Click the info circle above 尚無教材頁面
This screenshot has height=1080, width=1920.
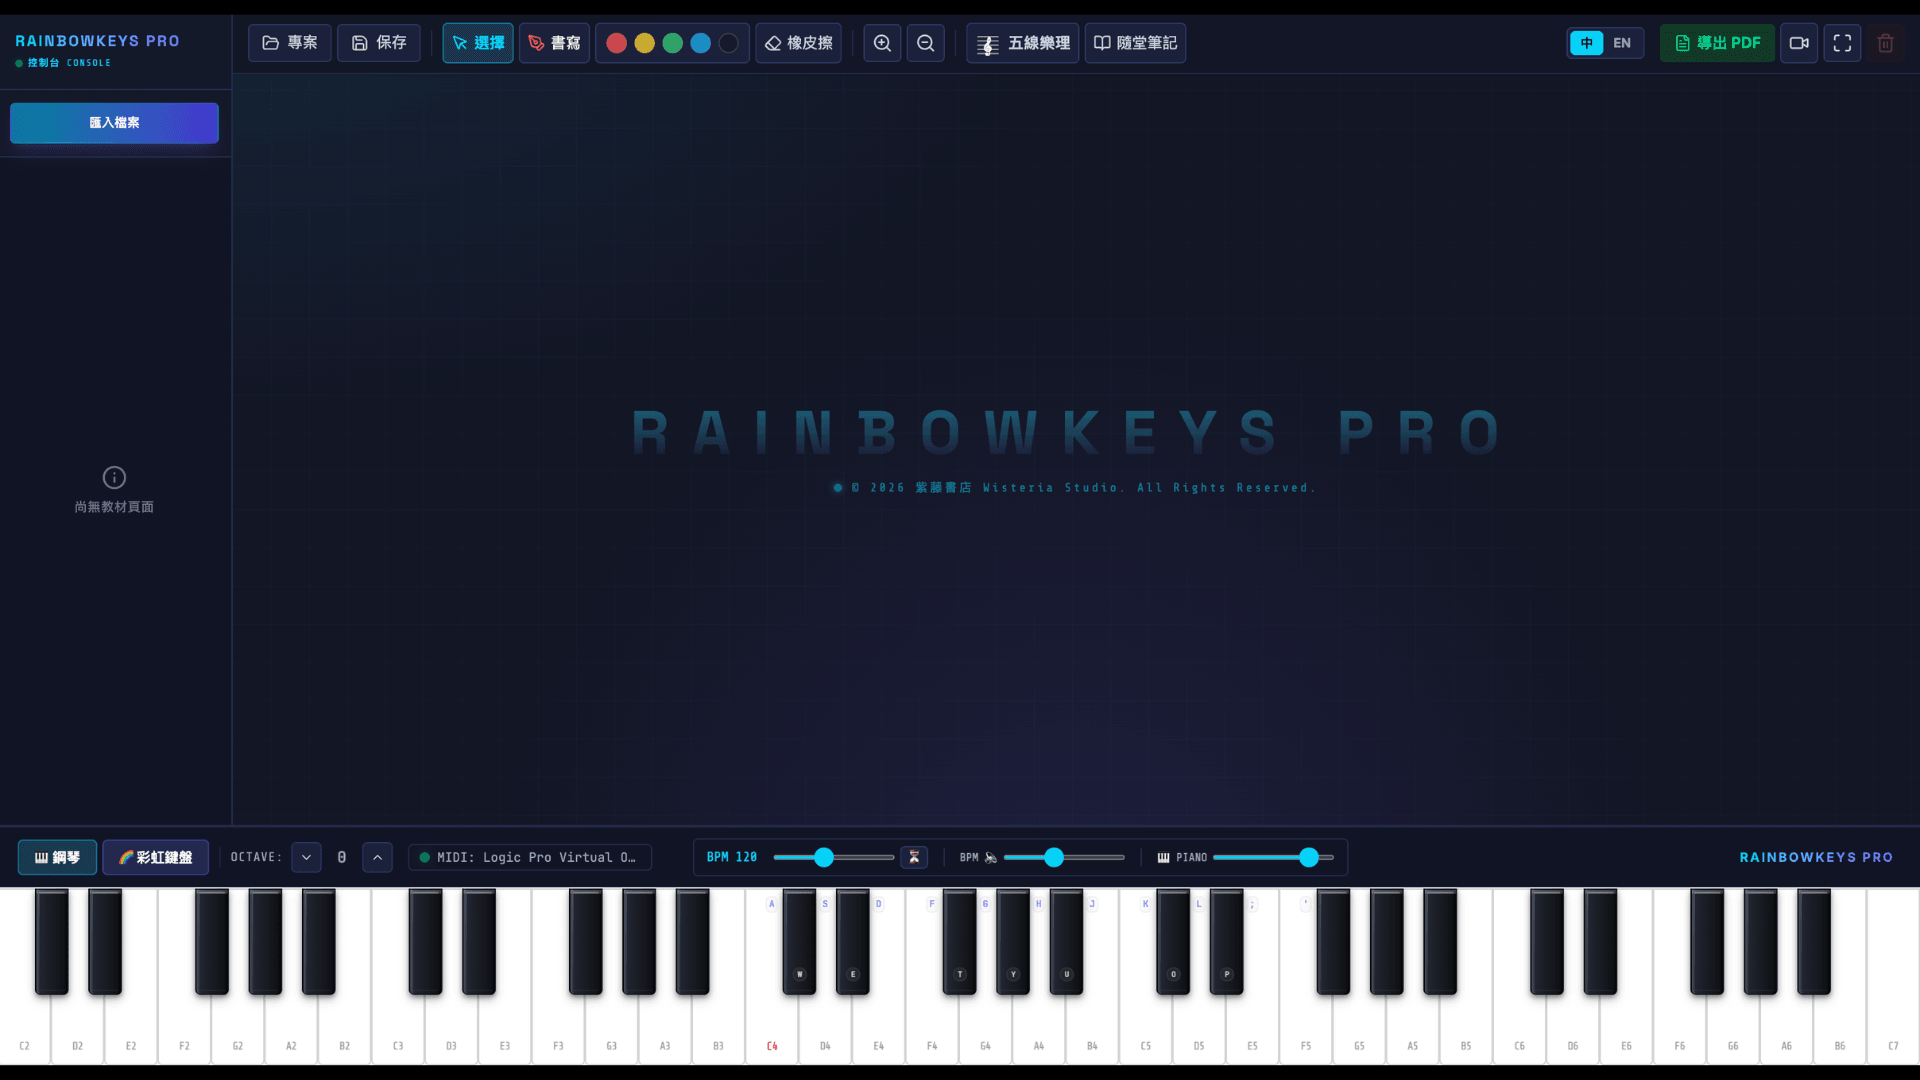[114, 477]
